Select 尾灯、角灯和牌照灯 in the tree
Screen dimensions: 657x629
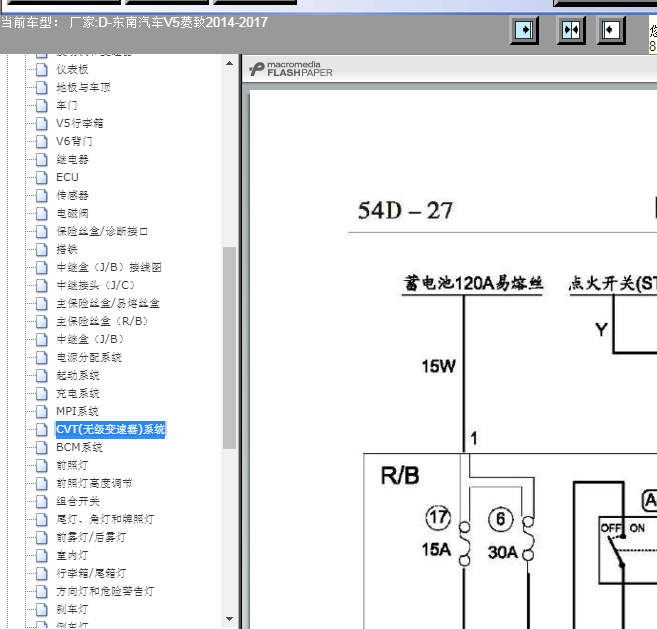coord(105,520)
